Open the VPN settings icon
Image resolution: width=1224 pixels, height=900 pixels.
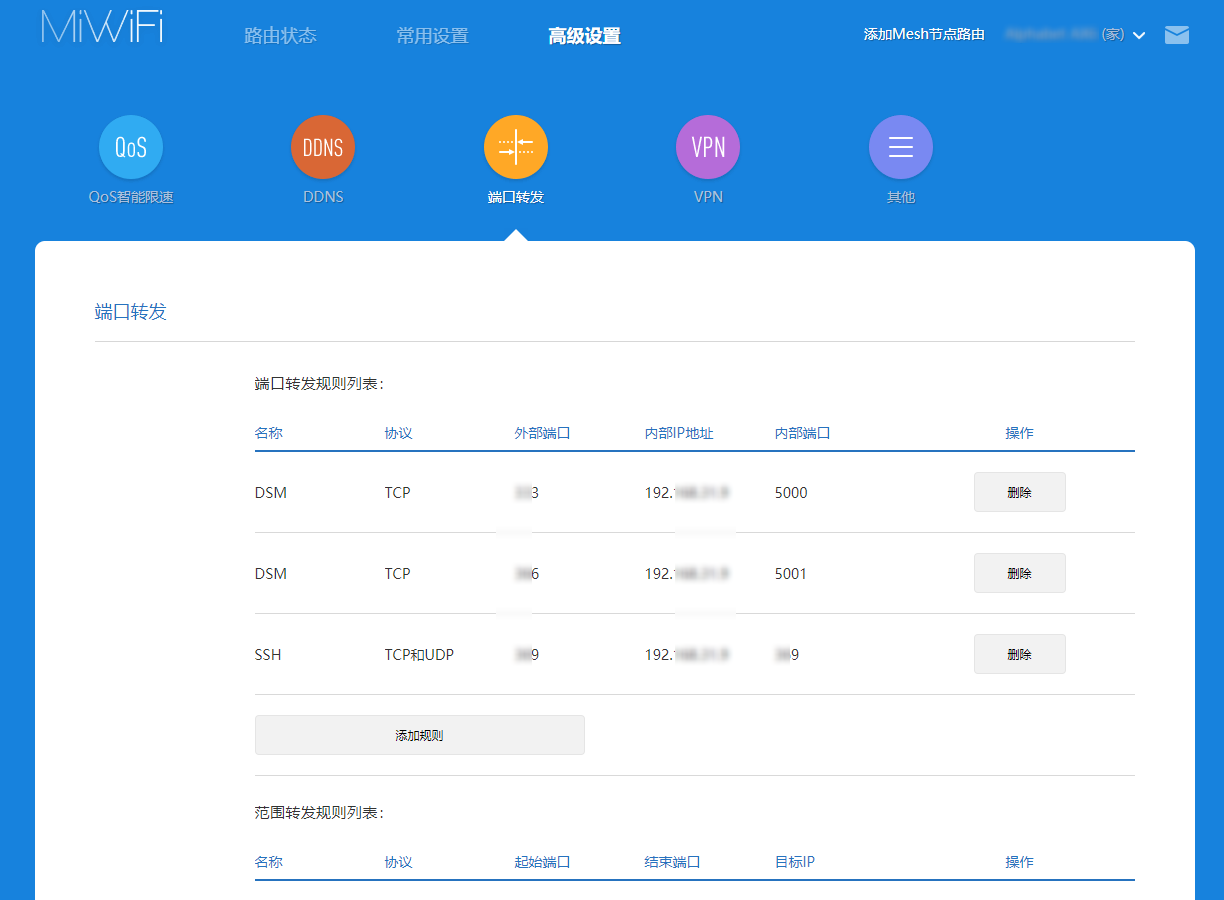click(x=708, y=148)
